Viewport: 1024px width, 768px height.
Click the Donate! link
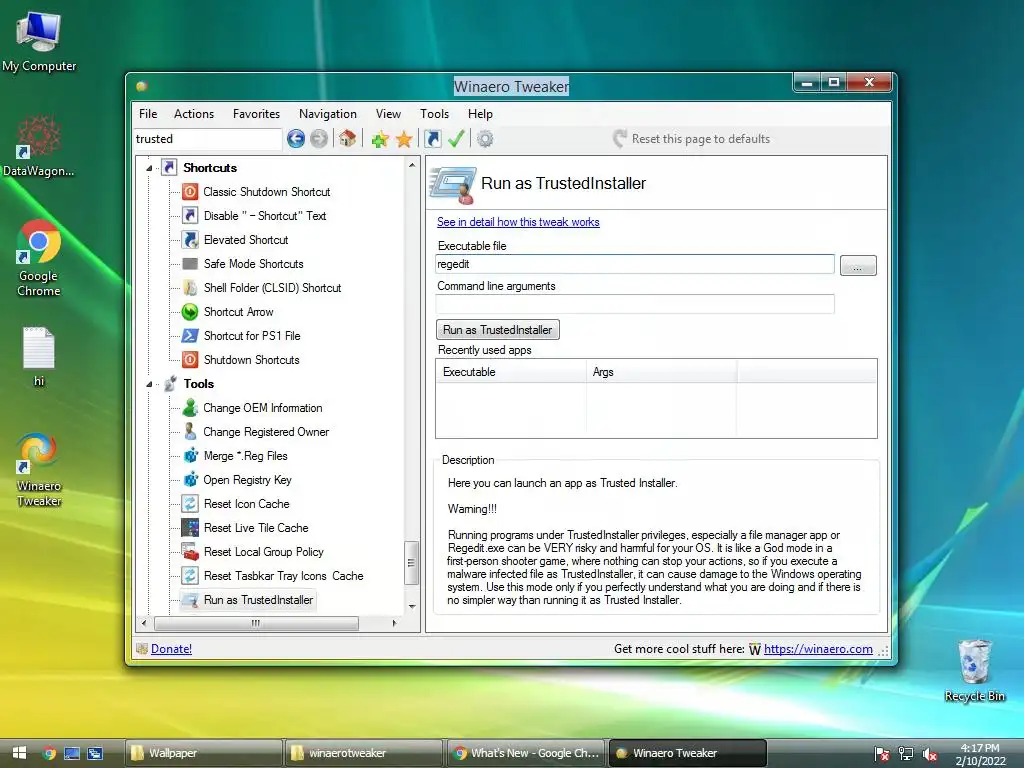tap(171, 648)
